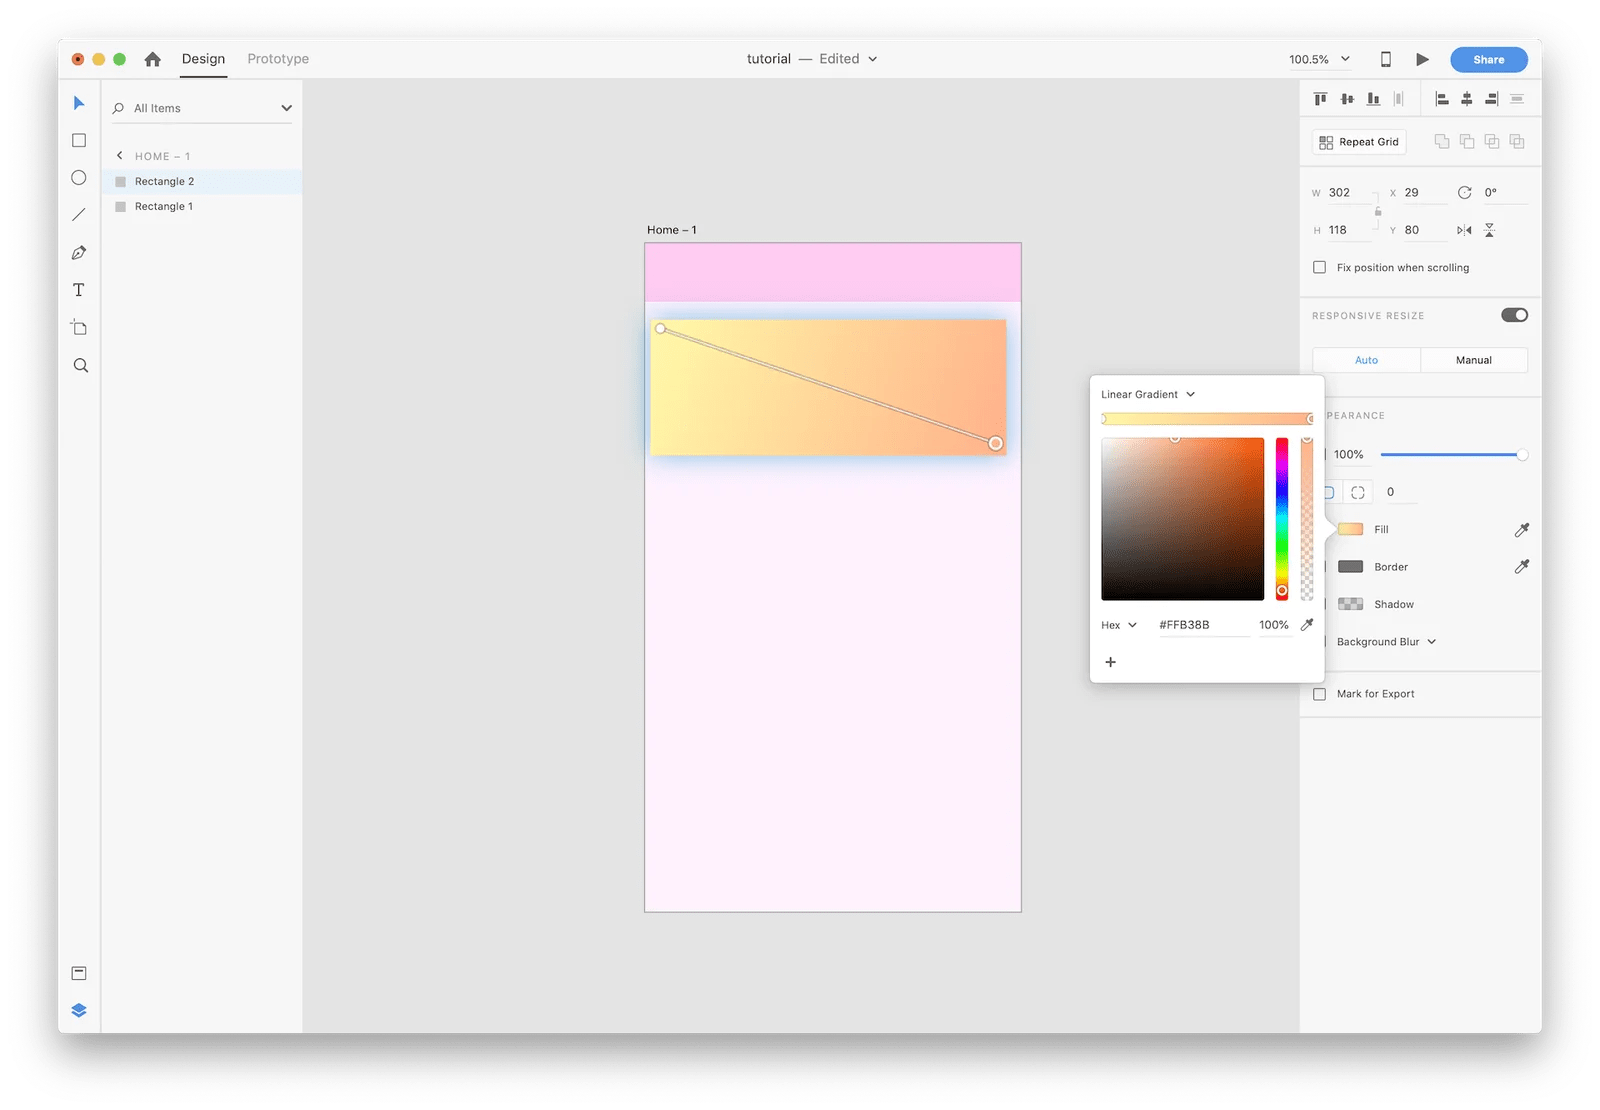Toggle the Layers panel icon
This screenshot has width=1600, height=1110.
tap(79, 1010)
